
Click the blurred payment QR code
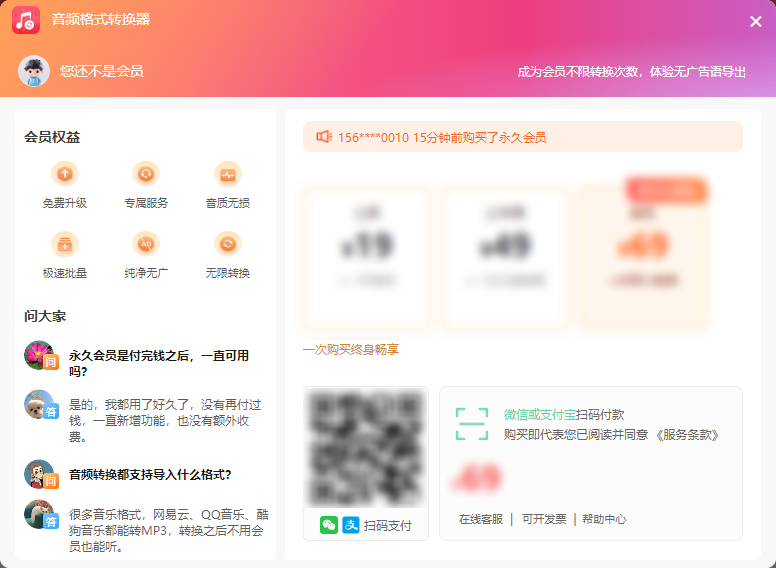366,447
